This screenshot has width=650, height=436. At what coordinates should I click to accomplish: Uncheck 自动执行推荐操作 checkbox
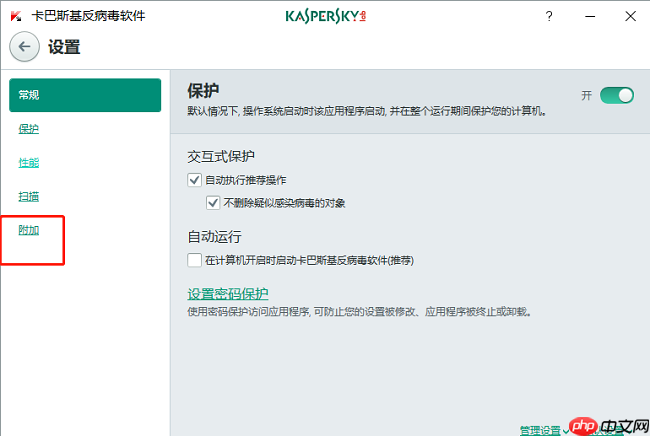[194, 180]
